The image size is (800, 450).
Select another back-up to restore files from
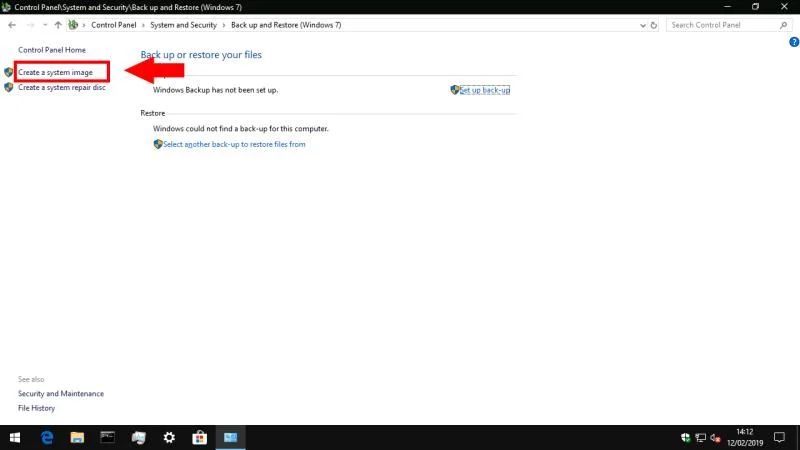pyautogui.click(x=234, y=144)
